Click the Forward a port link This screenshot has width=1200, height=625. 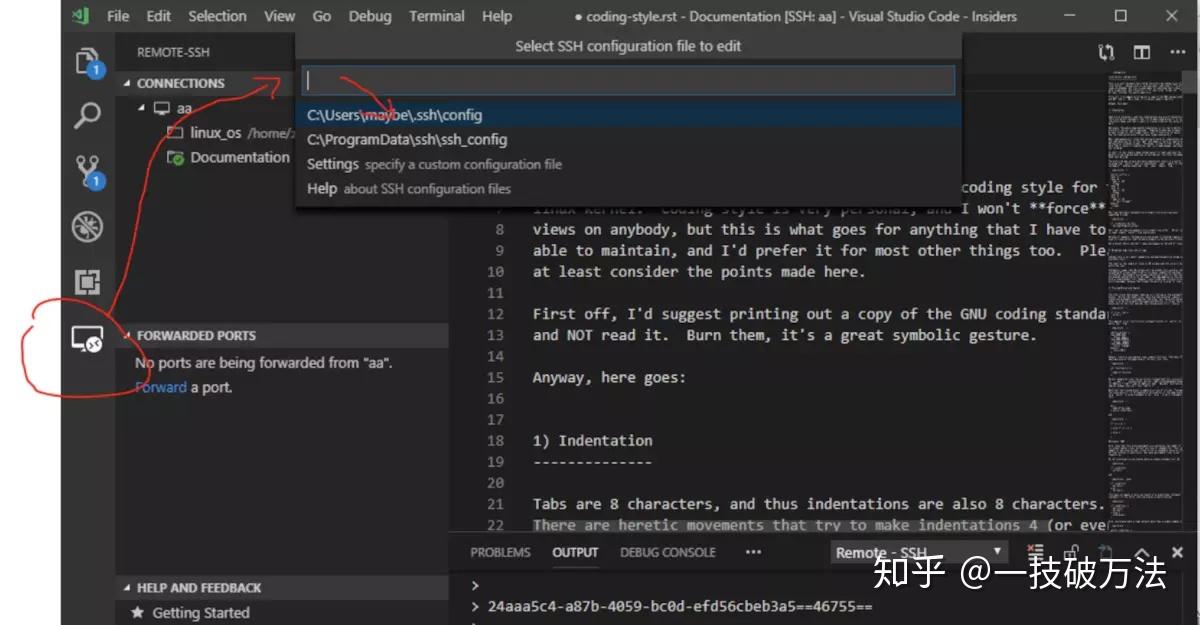(161, 387)
